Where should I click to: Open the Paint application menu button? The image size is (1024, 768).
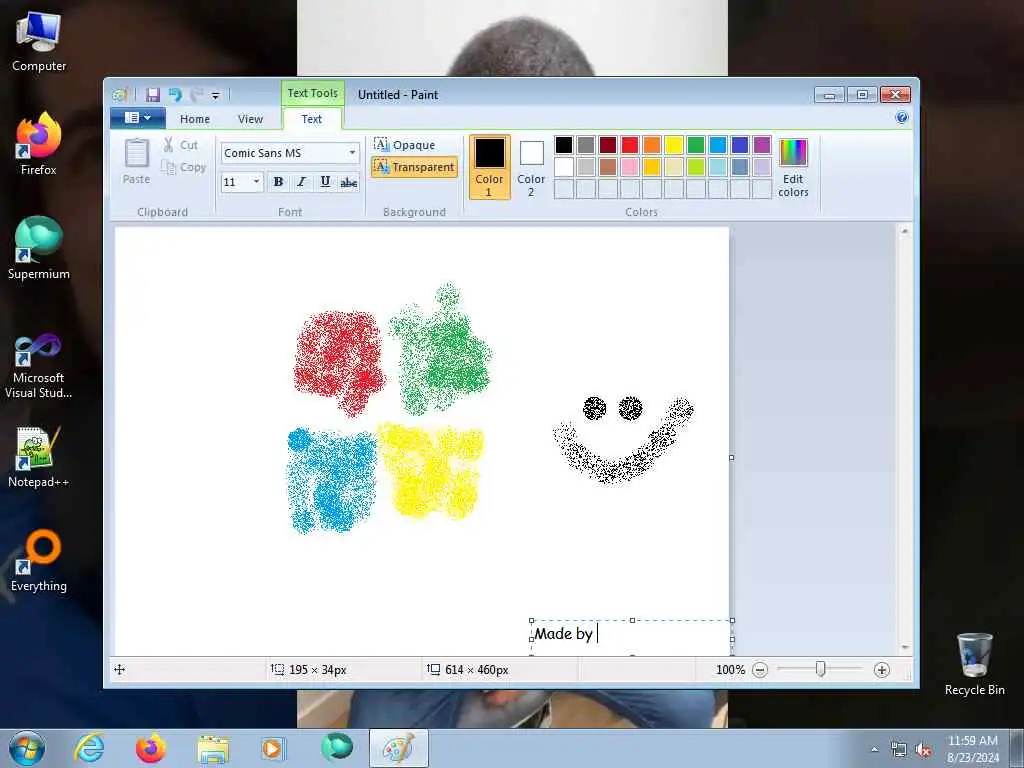(138, 118)
